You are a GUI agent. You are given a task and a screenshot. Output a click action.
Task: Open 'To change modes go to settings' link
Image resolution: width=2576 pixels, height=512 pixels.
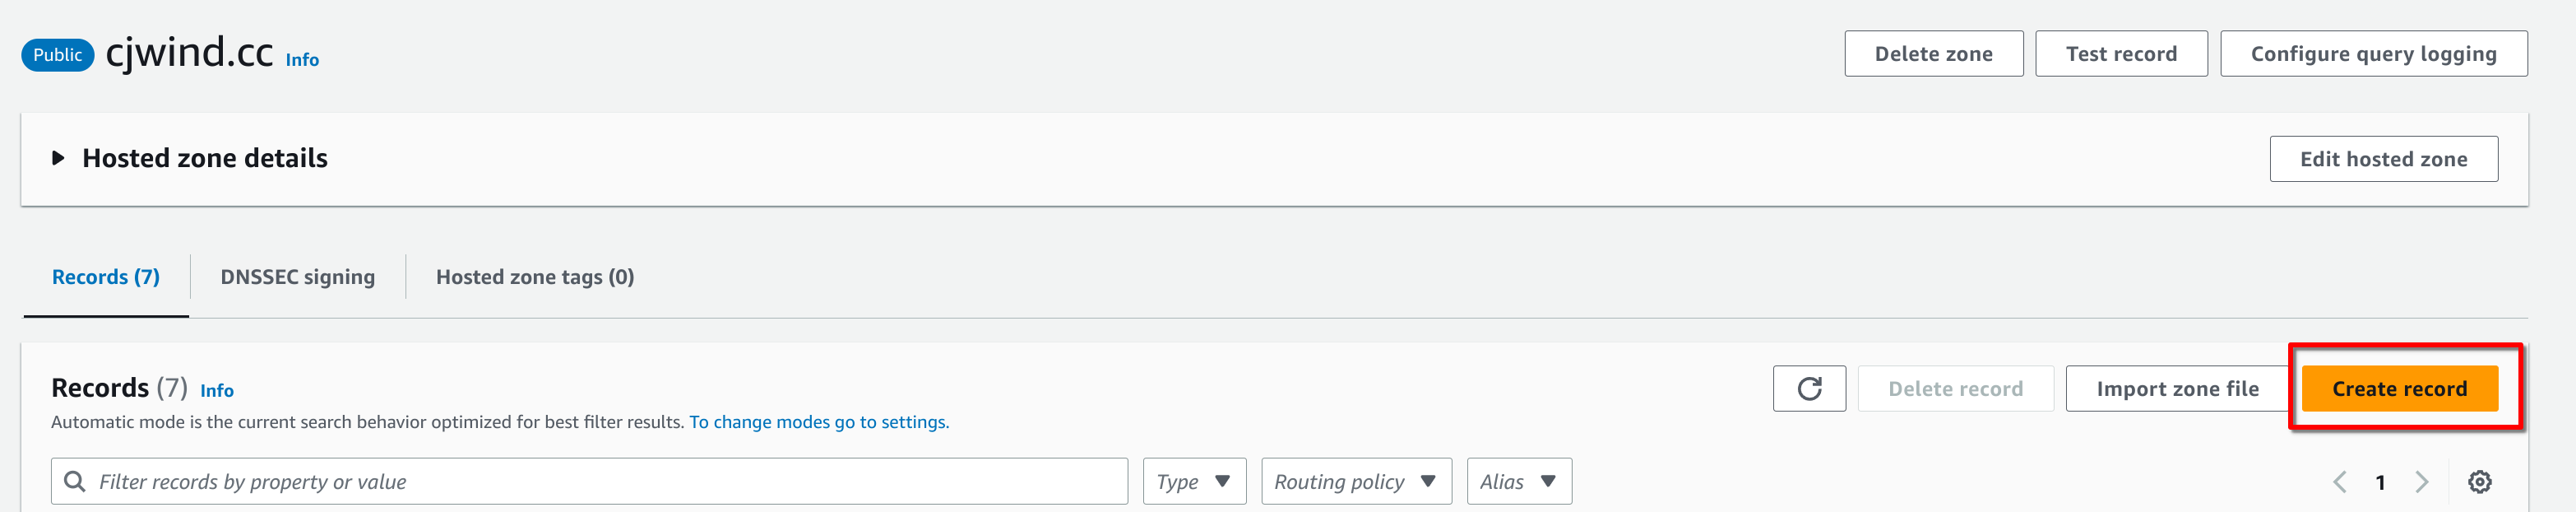click(819, 422)
